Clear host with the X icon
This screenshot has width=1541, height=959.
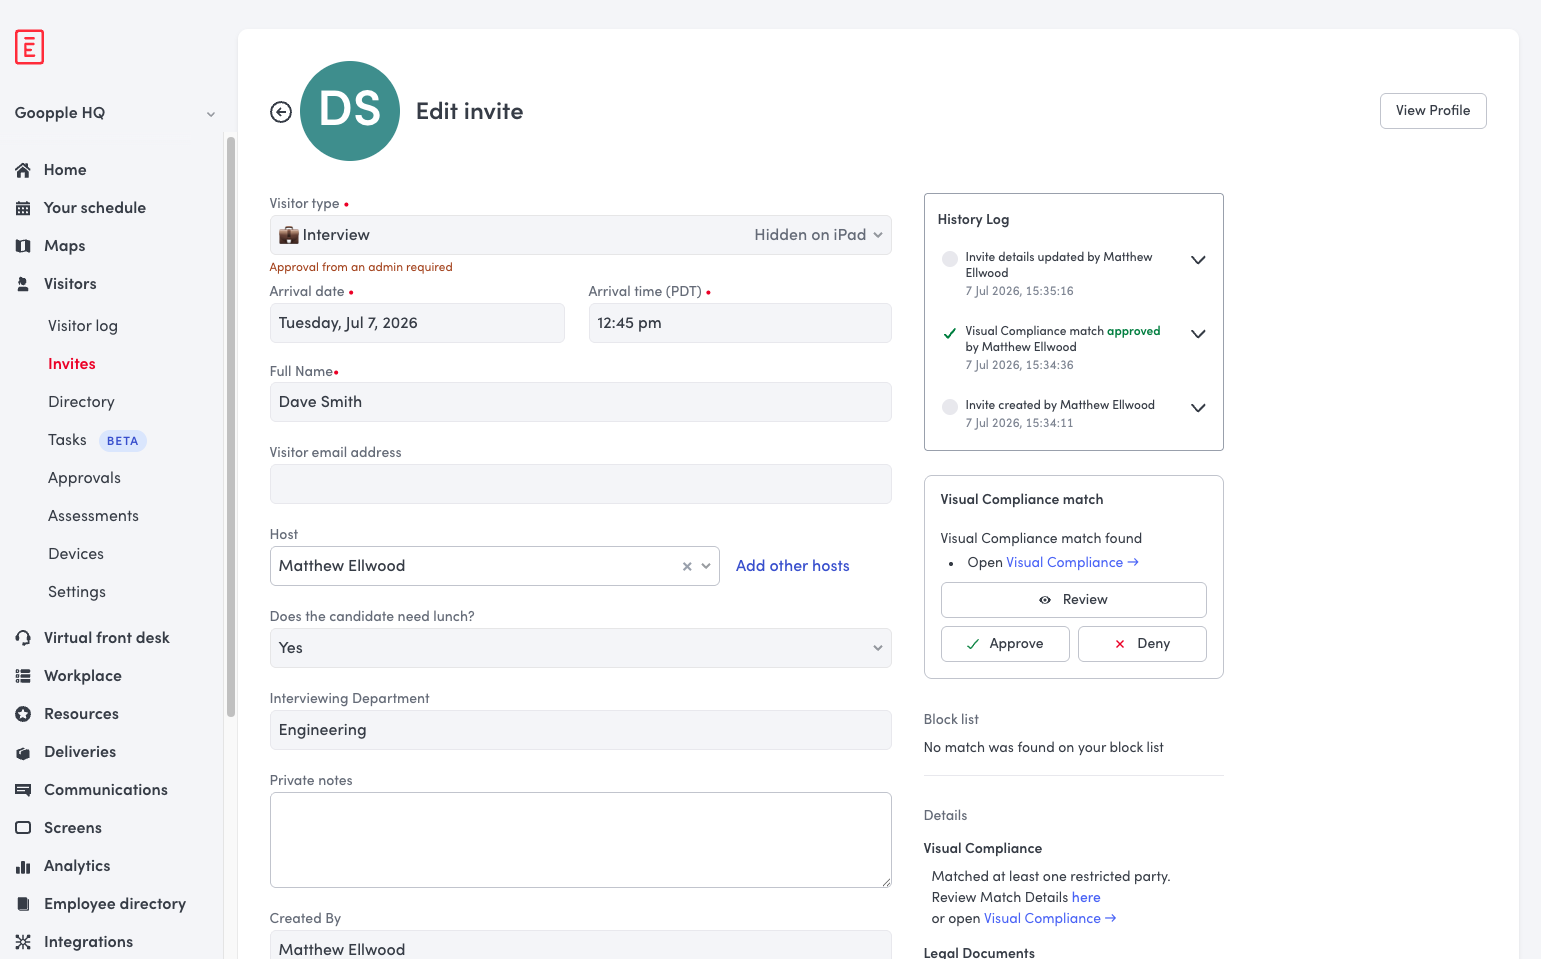click(x=687, y=566)
